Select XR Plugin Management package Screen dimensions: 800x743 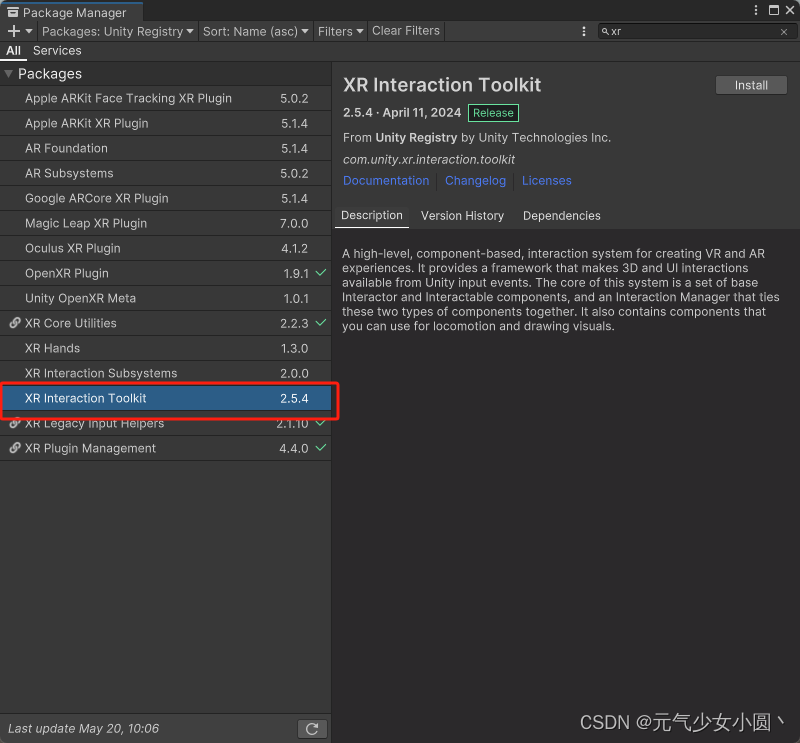(165, 448)
